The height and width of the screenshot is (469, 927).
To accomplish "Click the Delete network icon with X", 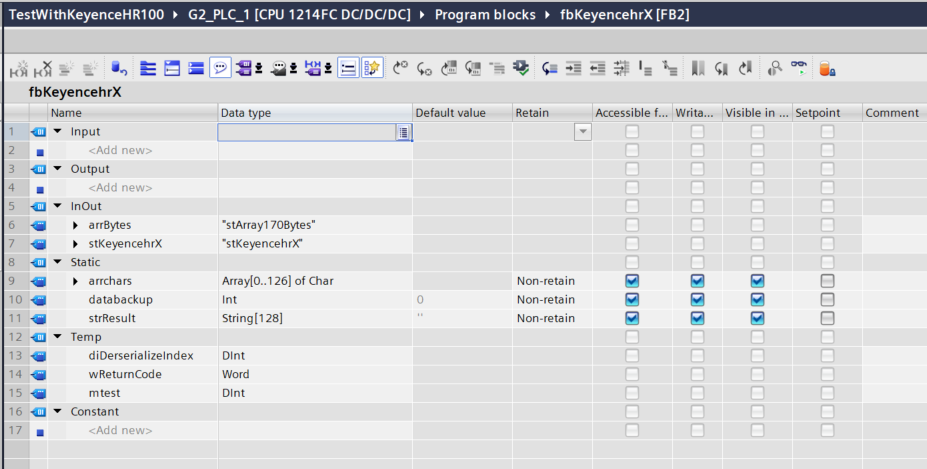I will (43, 69).
